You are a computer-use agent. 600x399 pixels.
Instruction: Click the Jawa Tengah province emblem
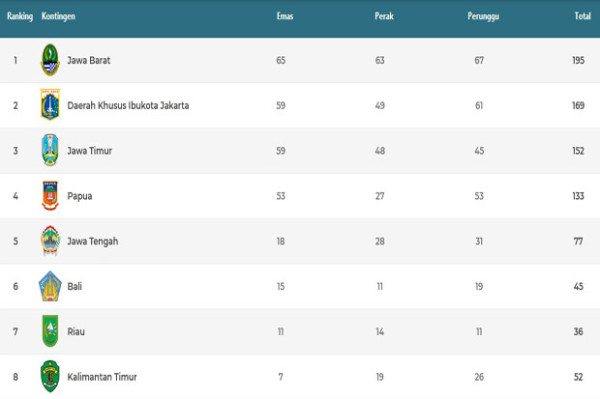coord(50,241)
